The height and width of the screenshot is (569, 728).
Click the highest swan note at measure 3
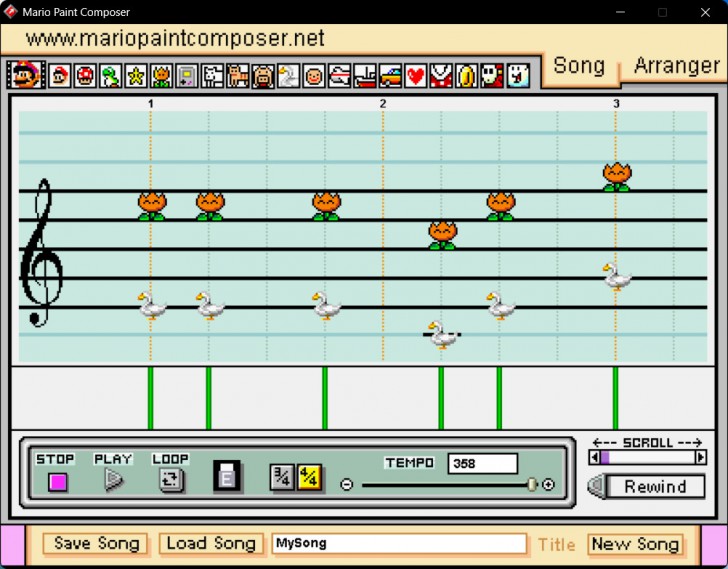(x=617, y=277)
